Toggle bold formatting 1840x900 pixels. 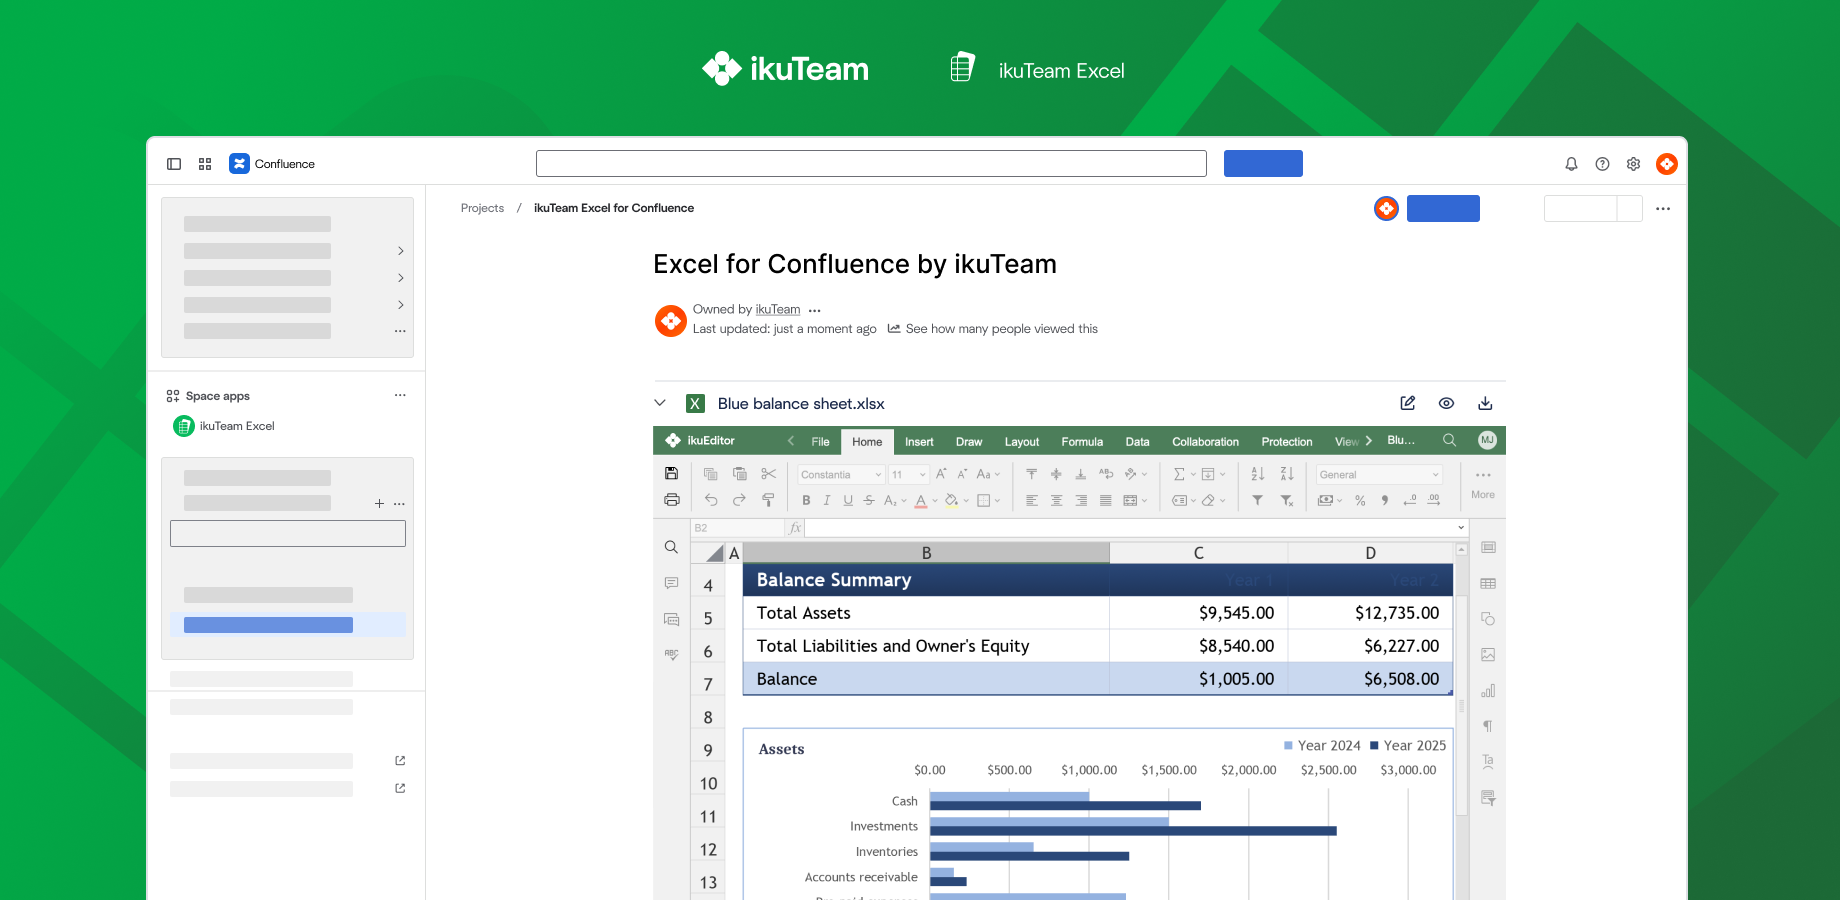coord(806,500)
